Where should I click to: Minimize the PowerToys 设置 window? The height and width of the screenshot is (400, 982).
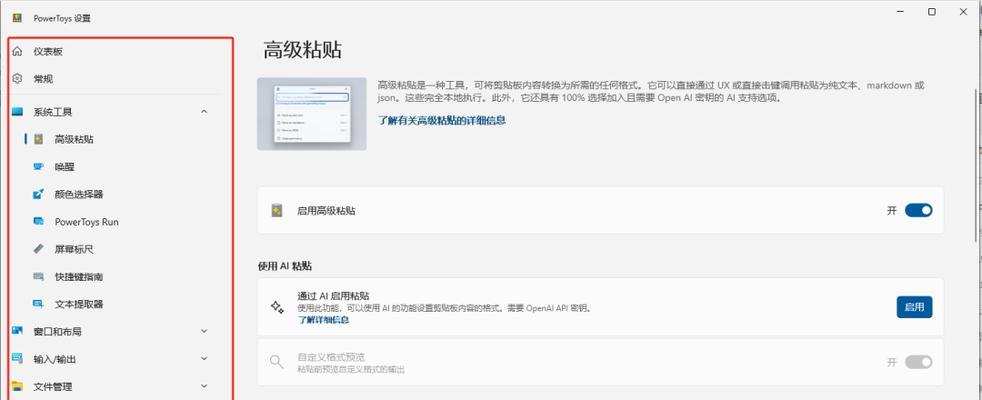pos(900,11)
